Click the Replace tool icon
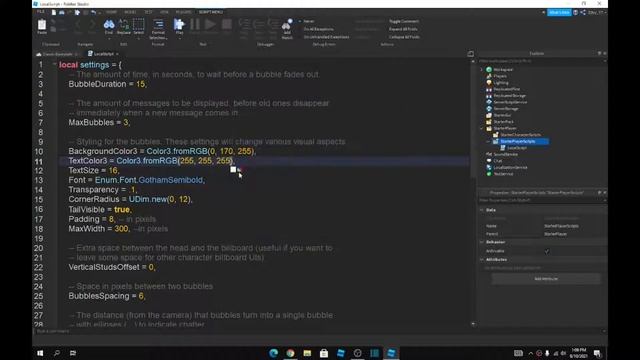 tap(124, 25)
